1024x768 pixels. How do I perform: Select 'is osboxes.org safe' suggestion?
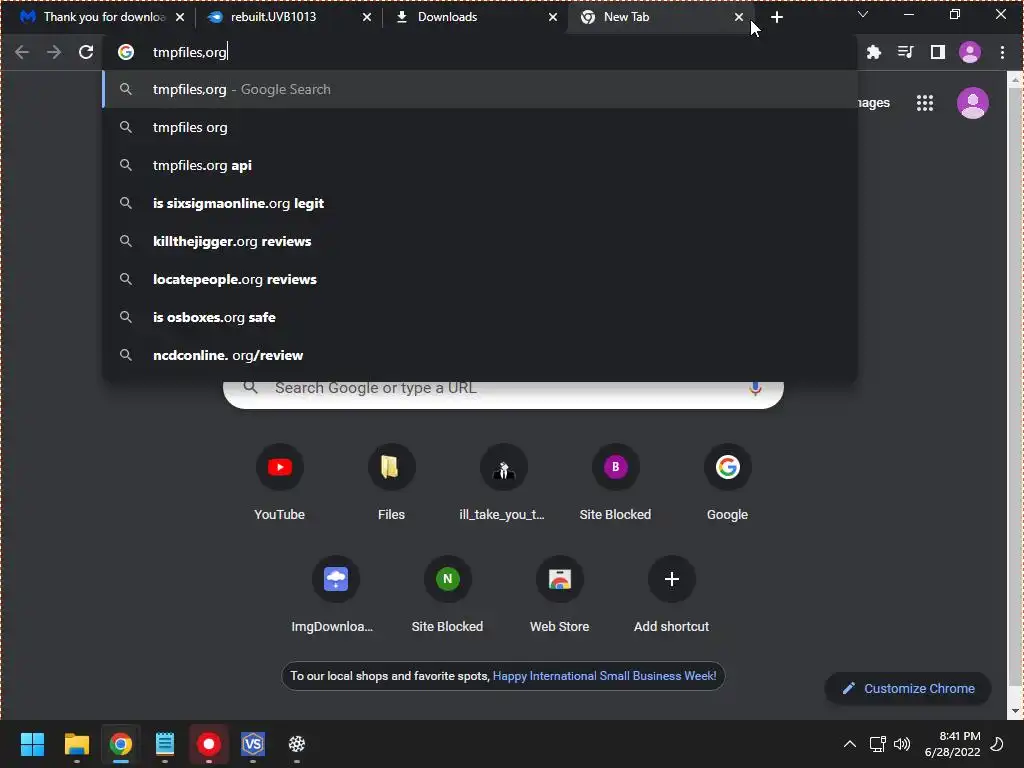tap(480, 317)
